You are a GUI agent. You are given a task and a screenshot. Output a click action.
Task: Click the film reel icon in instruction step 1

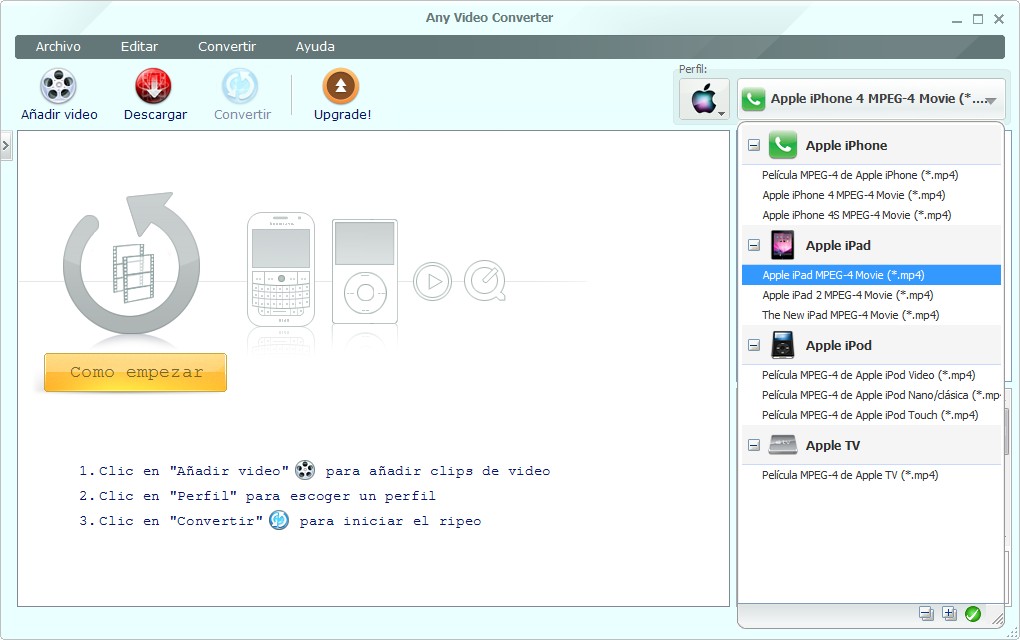click(305, 470)
